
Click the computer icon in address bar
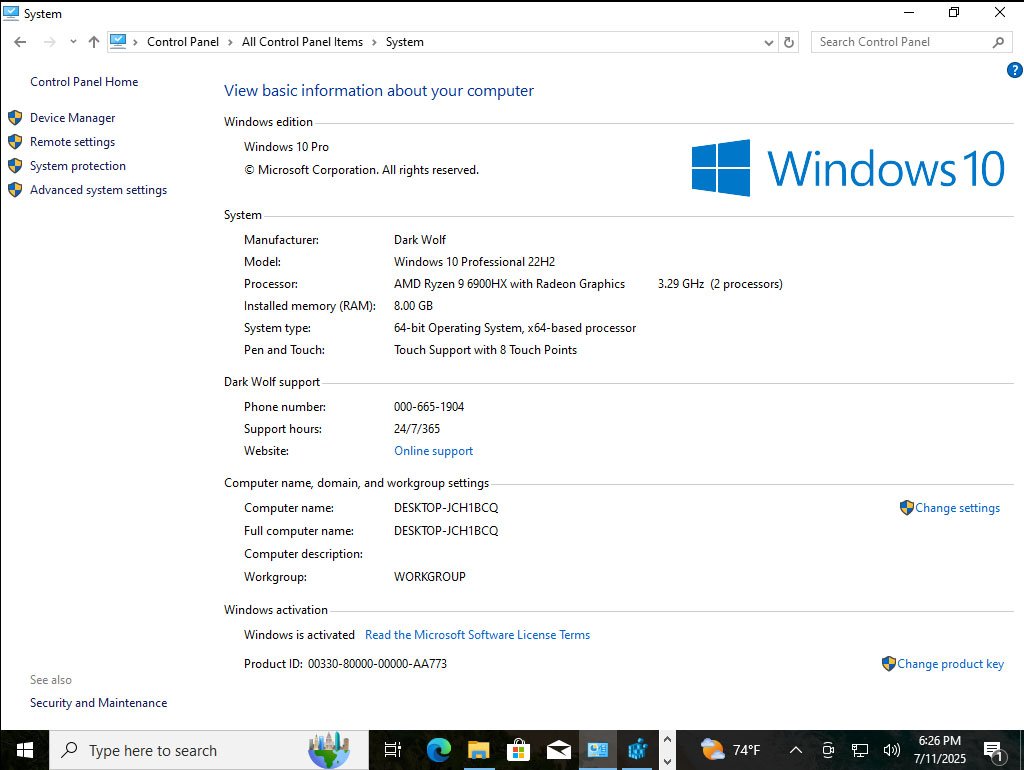click(x=118, y=42)
